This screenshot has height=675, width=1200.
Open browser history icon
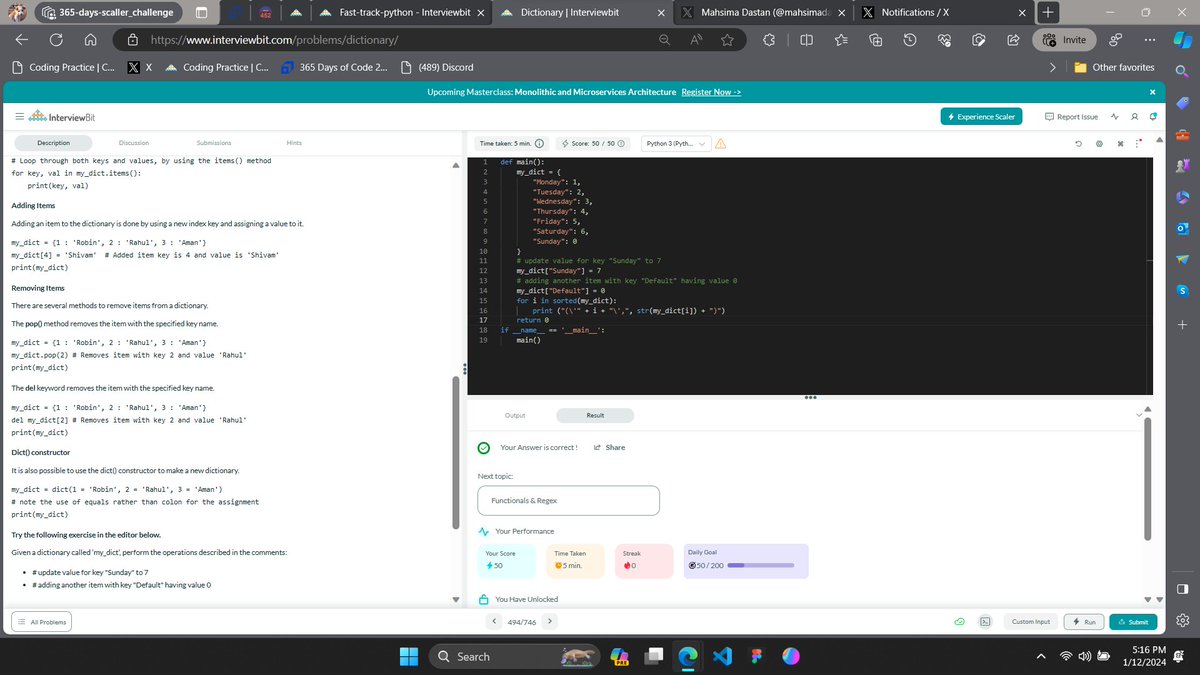pyautogui.click(x=910, y=40)
